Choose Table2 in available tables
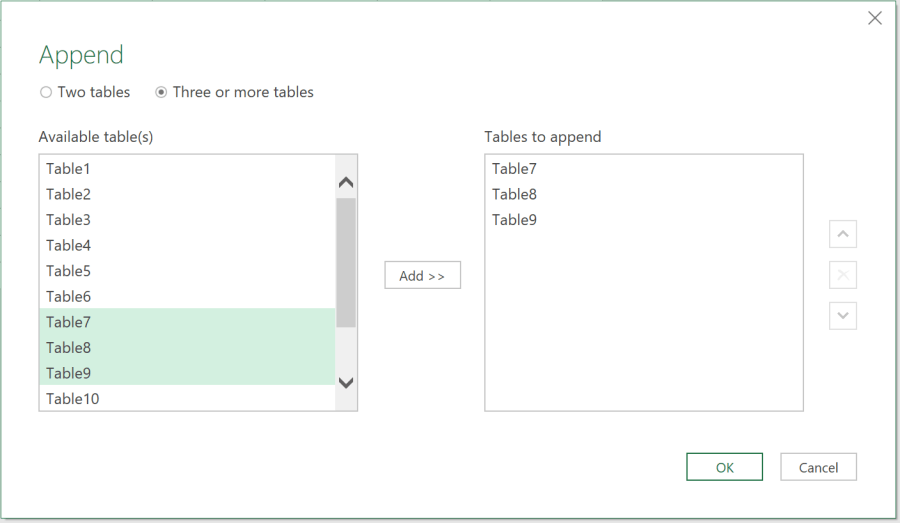The image size is (900, 523). coord(69,194)
